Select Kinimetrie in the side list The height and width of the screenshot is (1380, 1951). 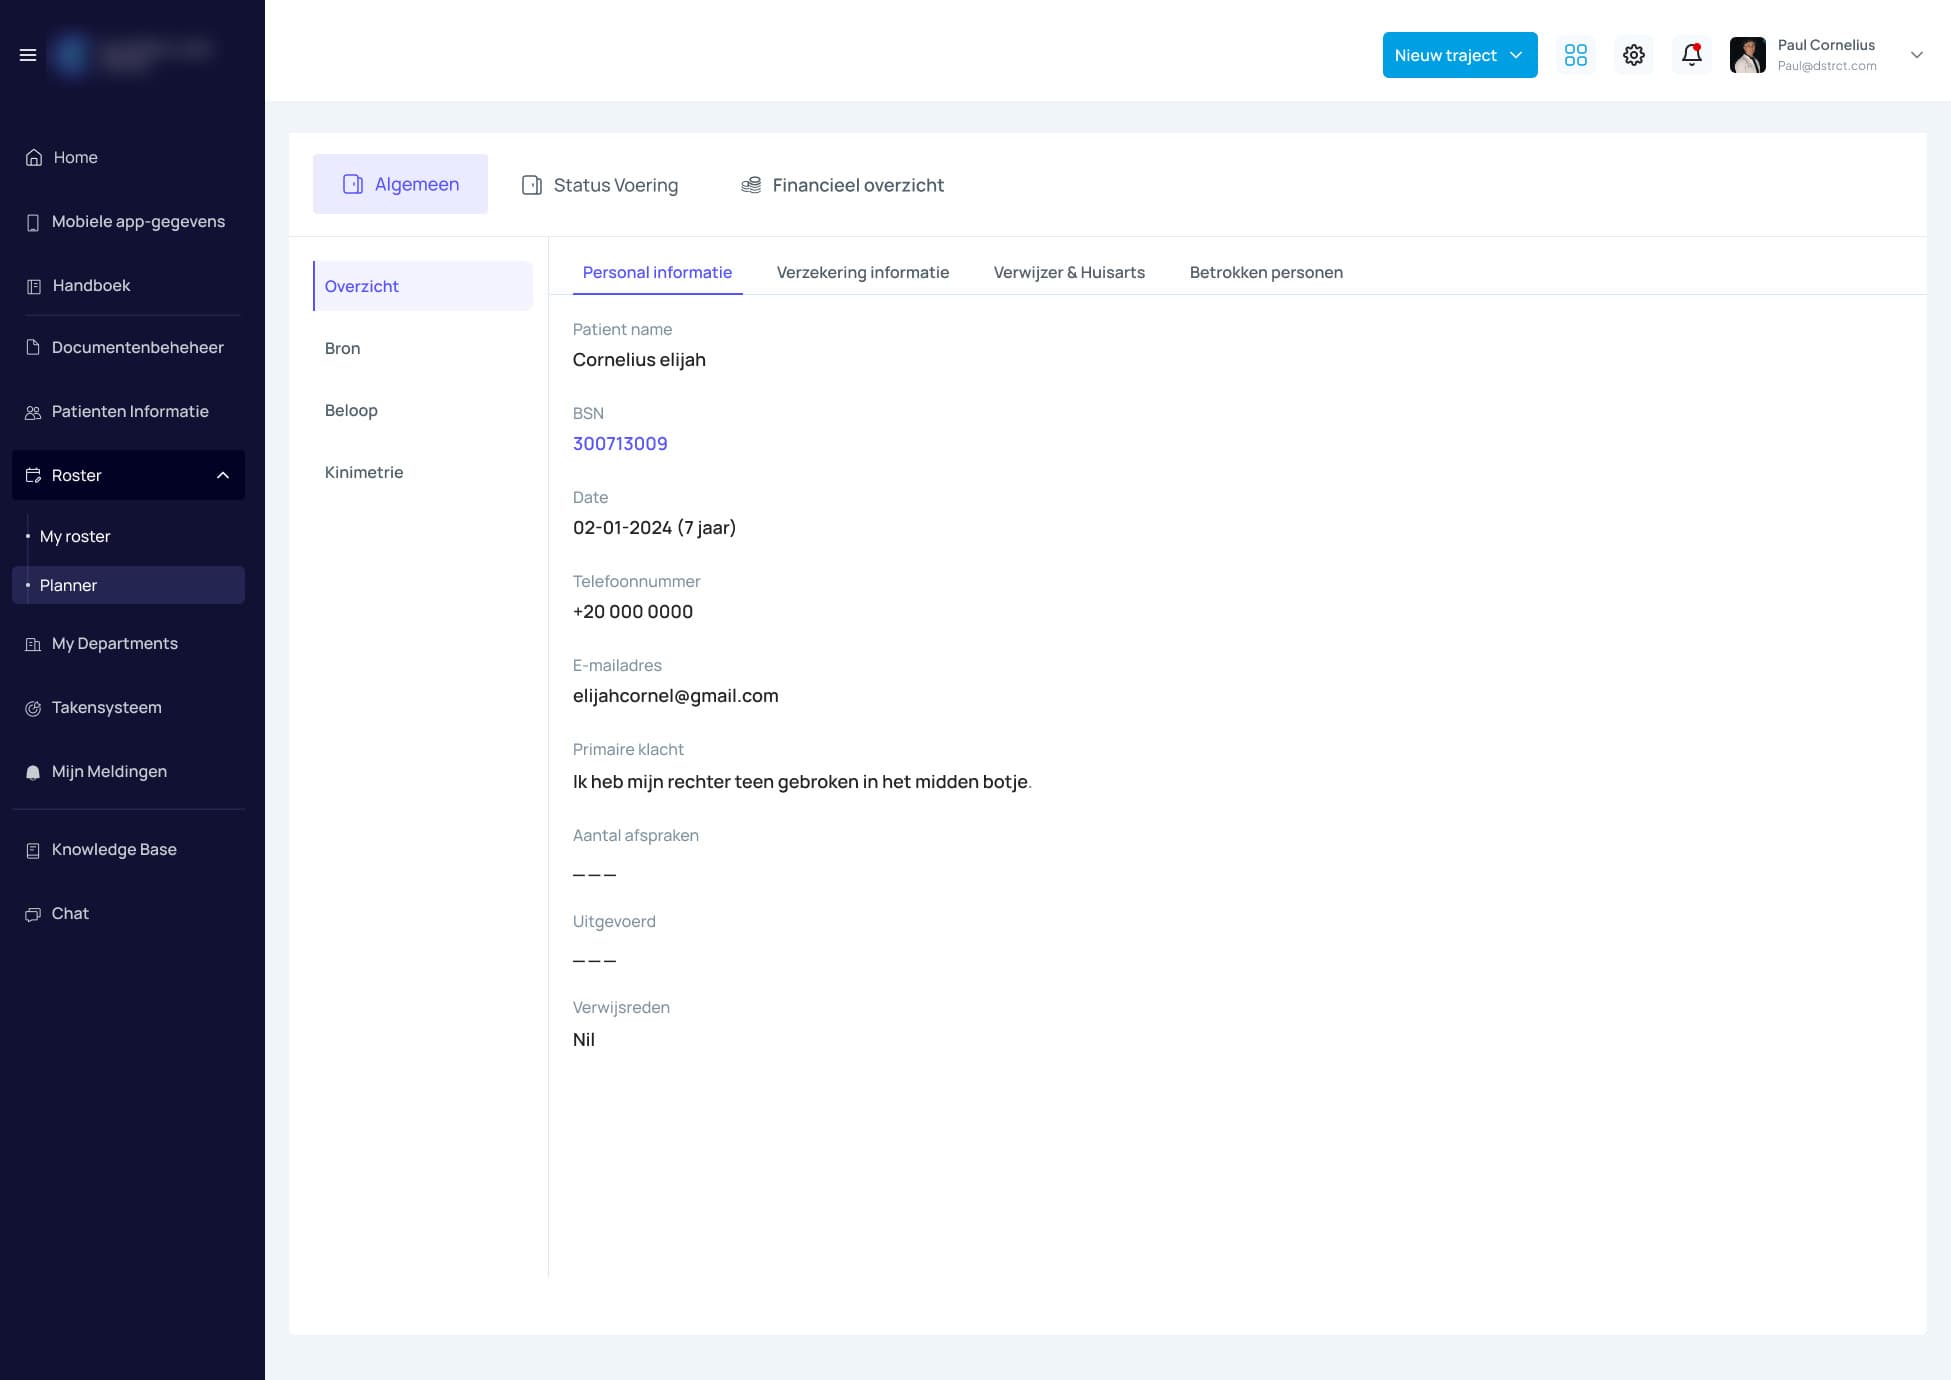363,473
